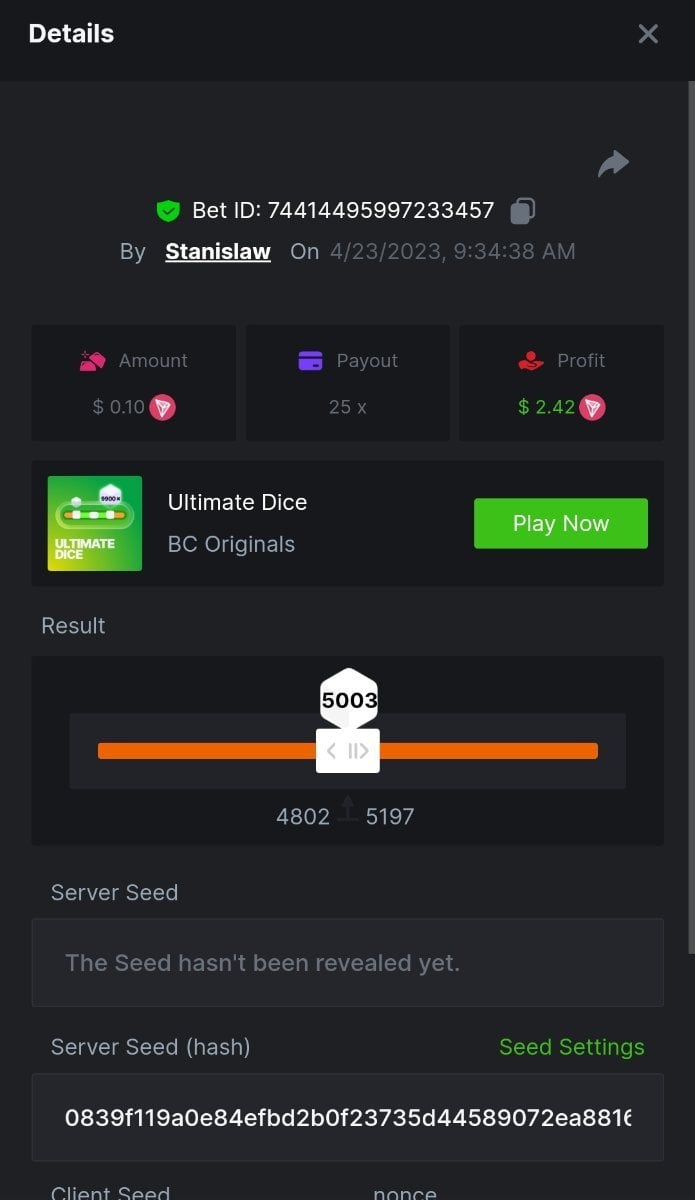The image size is (695, 1200).
Task: Click the red Profit hand icon
Action: click(x=531, y=361)
